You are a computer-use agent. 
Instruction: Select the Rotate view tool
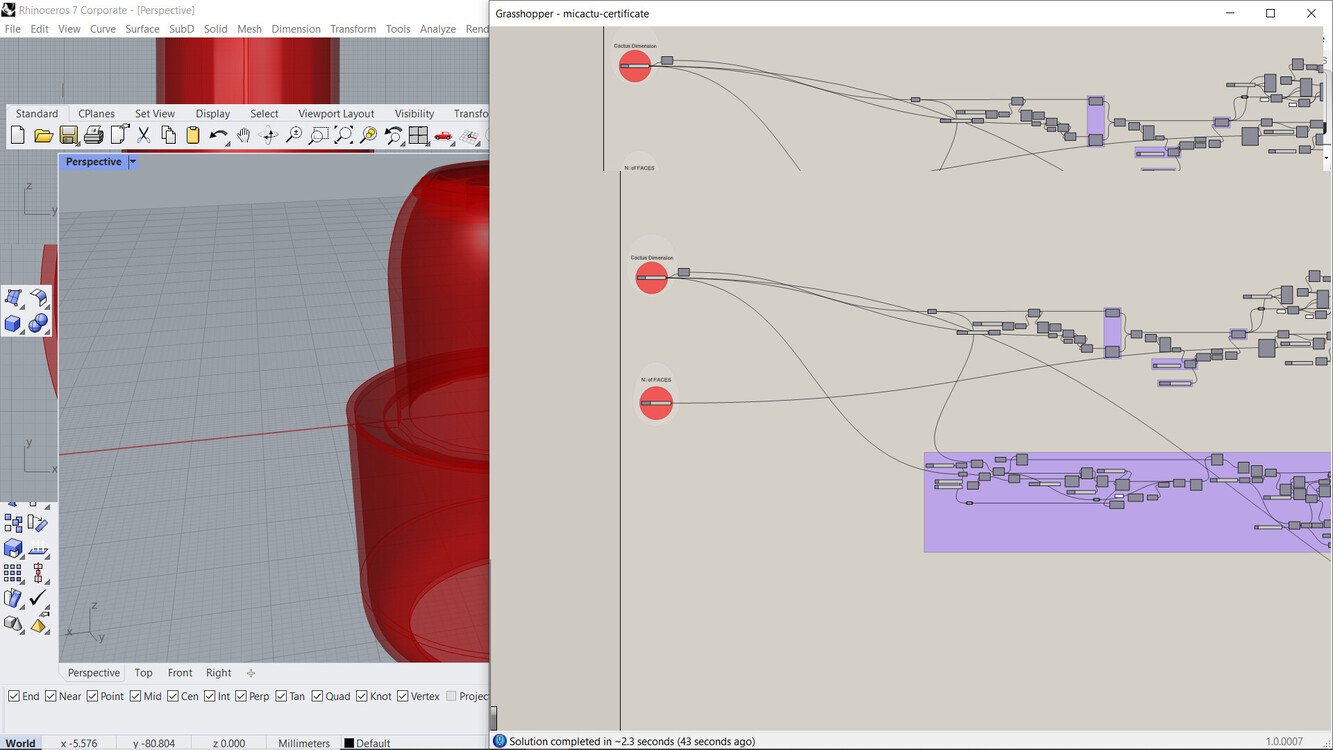pos(268,135)
